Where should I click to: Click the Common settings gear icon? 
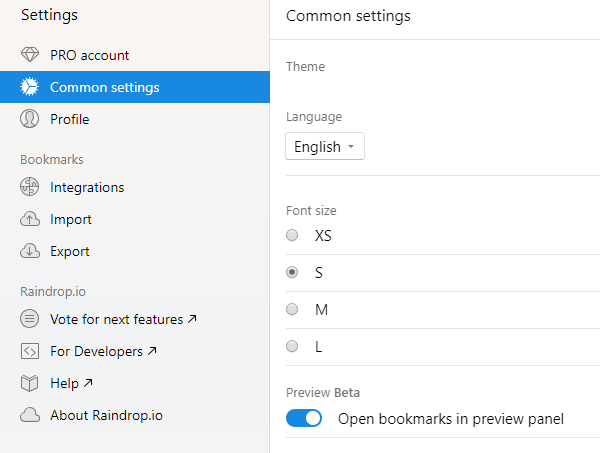click(x=29, y=86)
